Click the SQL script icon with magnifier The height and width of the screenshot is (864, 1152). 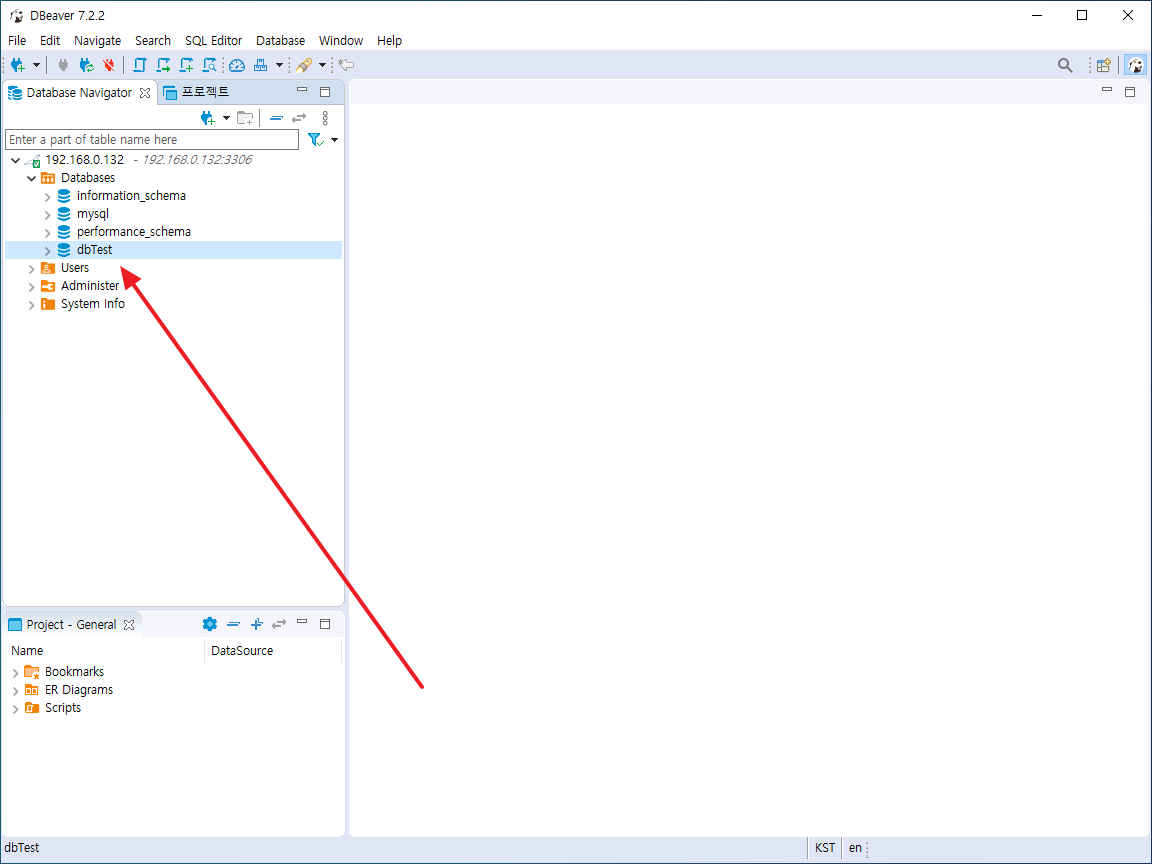[209, 65]
